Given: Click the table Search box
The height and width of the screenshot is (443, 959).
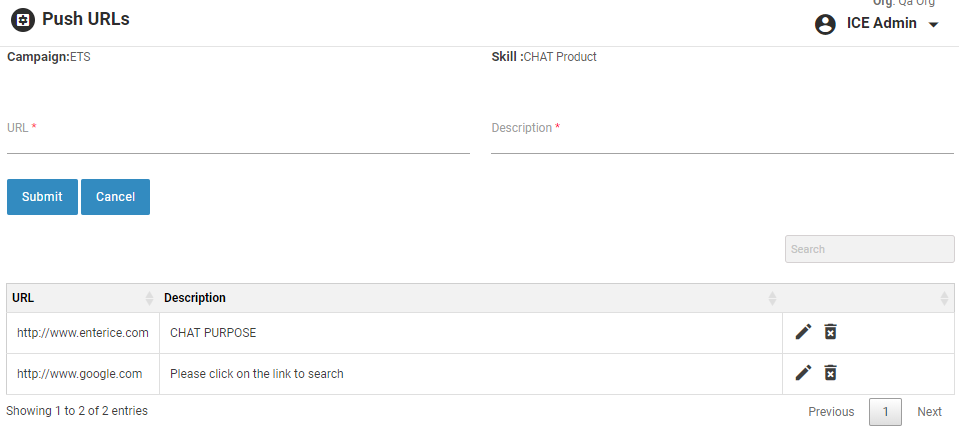Looking at the screenshot, I should point(869,249).
